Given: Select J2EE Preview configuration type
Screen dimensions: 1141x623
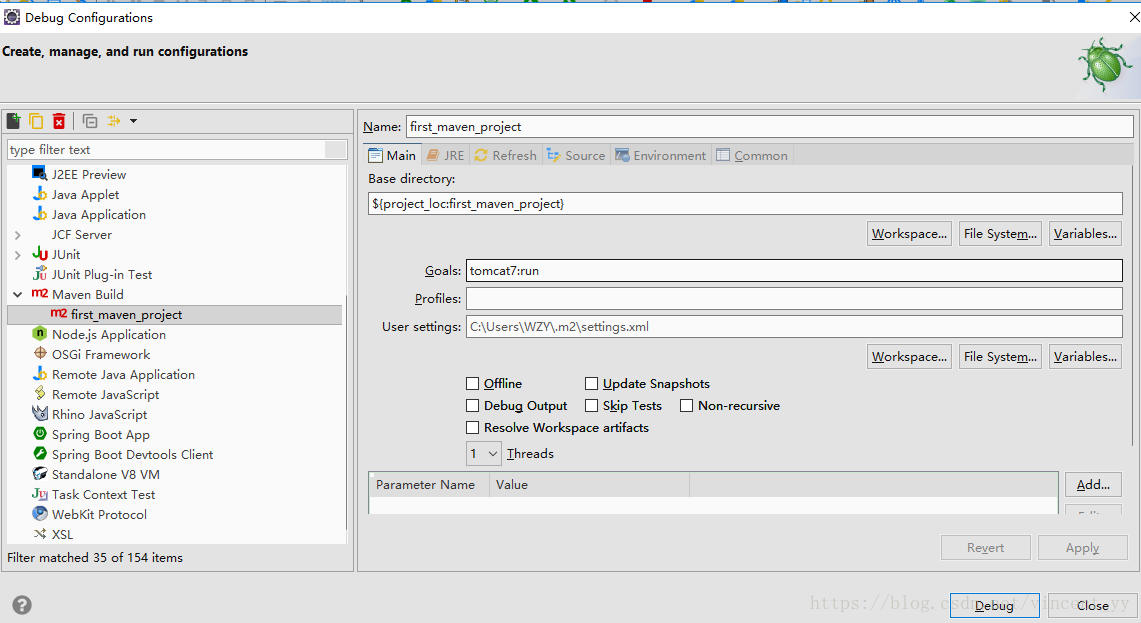Looking at the screenshot, I should point(89,175).
